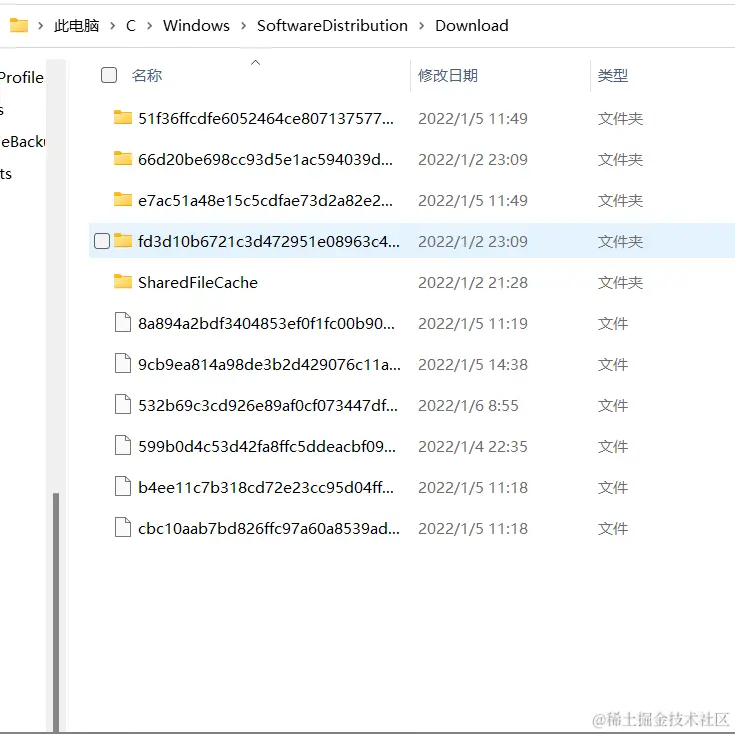This screenshot has width=735, height=734.
Task: Click folder icon of e7ac51a48e15c5cdfae73d2a82e2
Action: 123,199
